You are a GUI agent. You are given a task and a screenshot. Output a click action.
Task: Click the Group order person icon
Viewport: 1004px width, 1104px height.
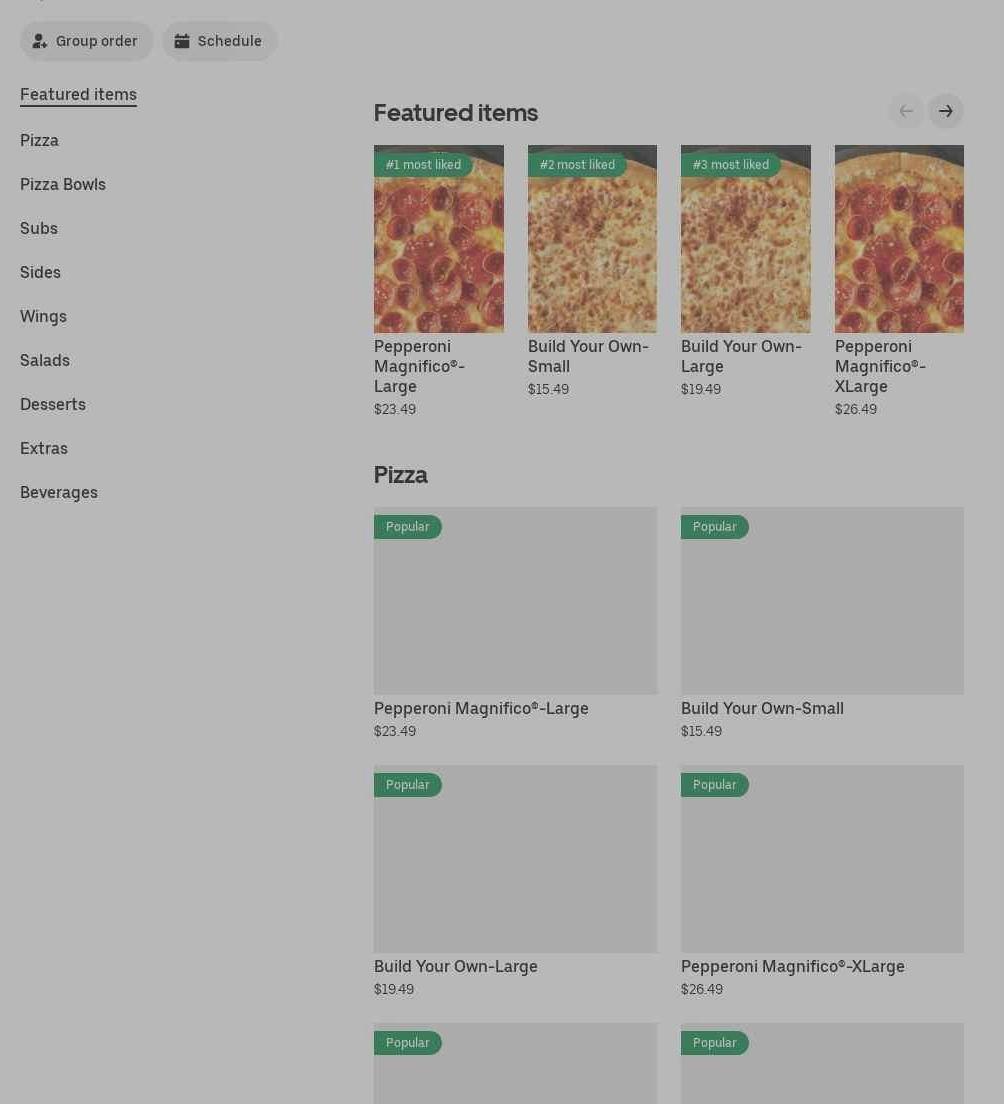pos(40,41)
